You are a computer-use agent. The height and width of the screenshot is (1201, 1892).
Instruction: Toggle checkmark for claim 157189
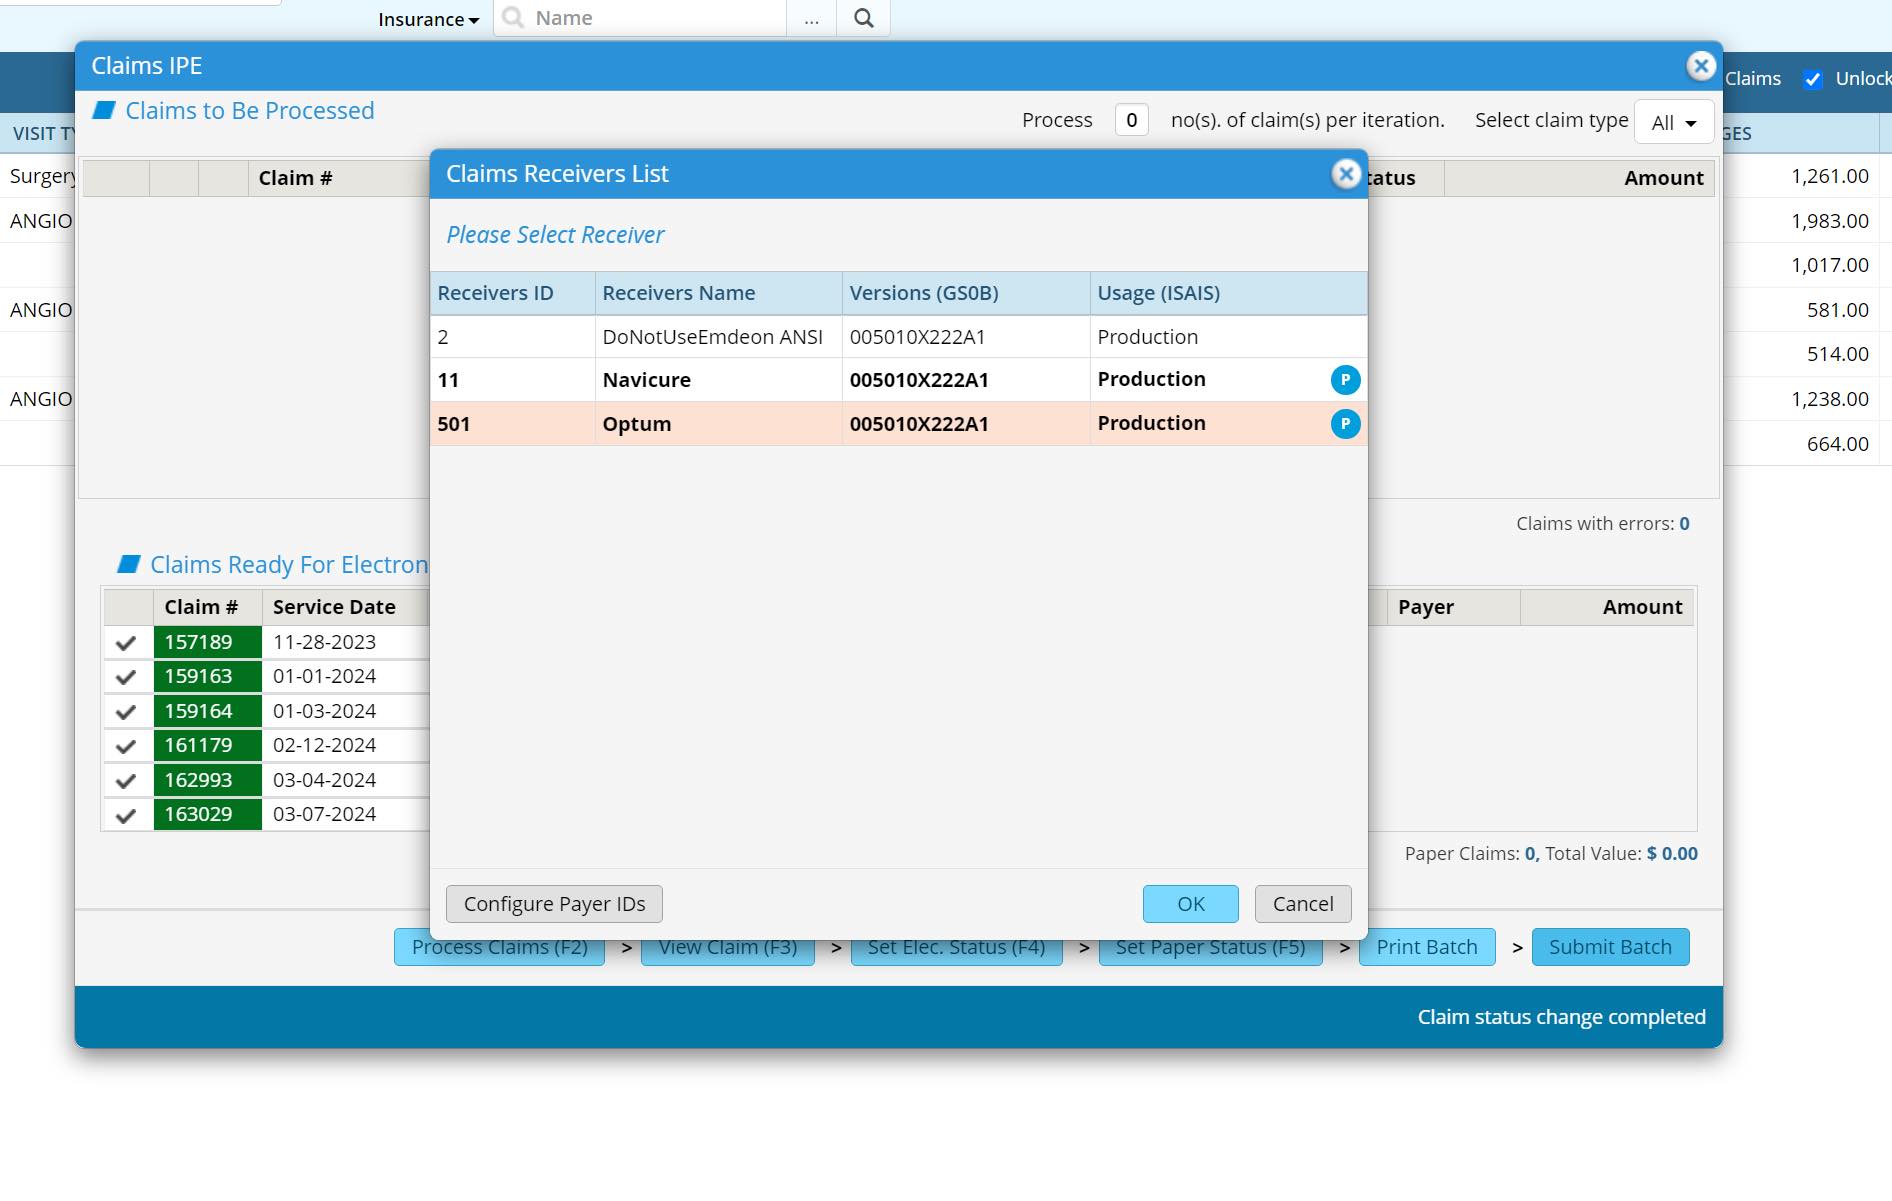coord(126,643)
